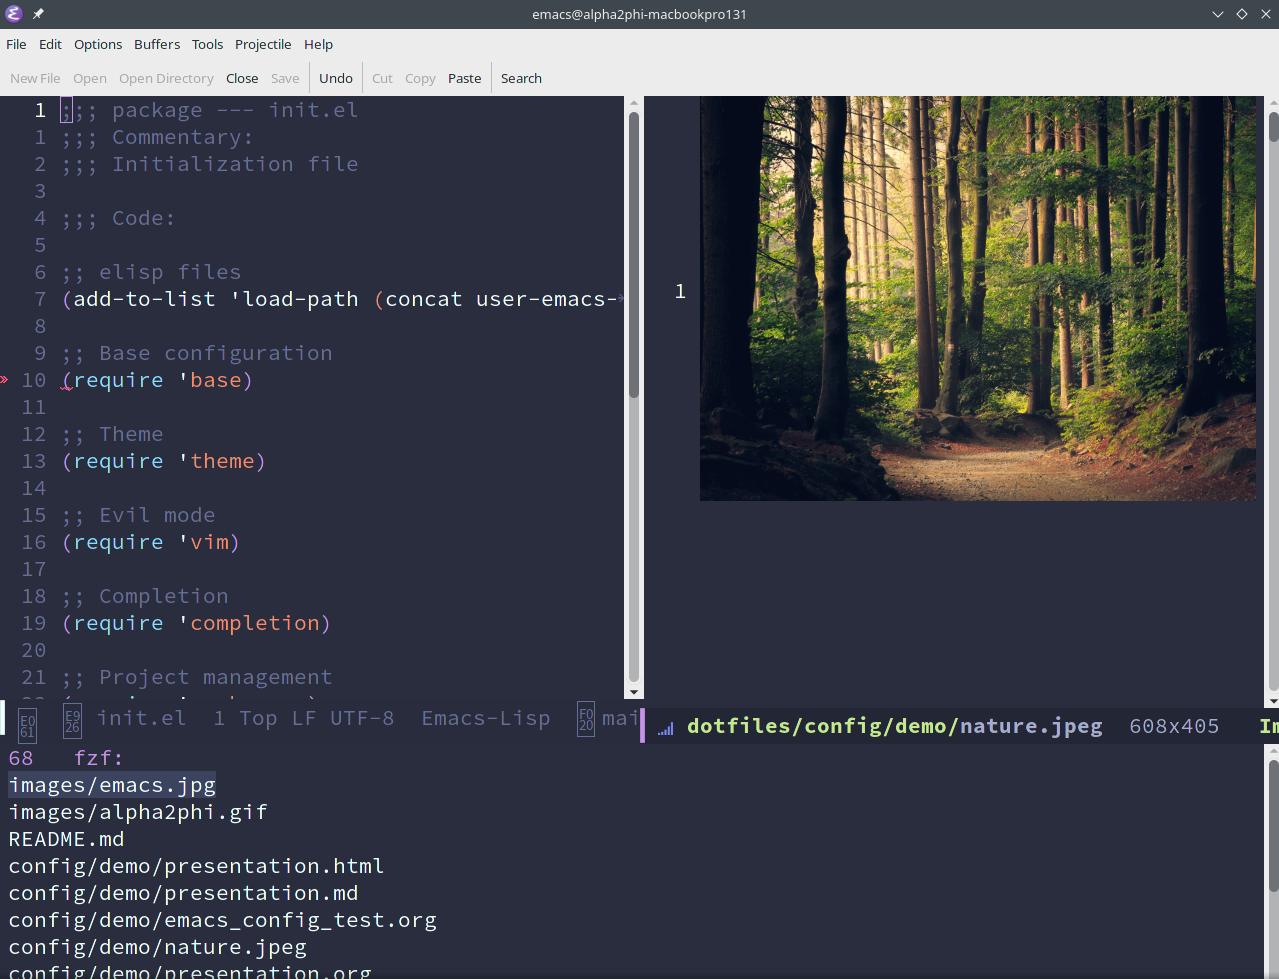Open the Tools menu
1279x979 pixels.
(207, 44)
